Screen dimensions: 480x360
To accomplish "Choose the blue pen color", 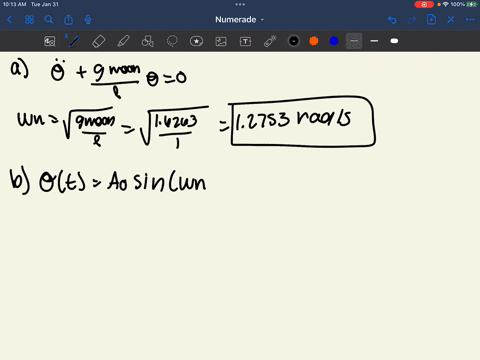I will (x=334, y=41).
